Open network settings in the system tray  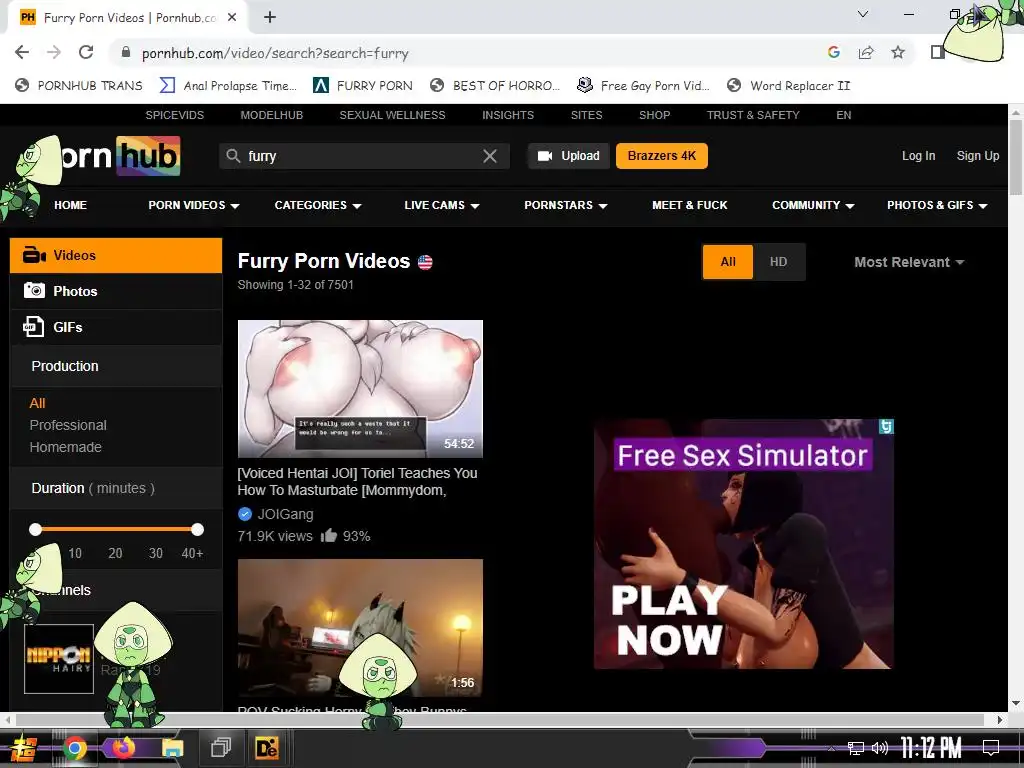856,748
